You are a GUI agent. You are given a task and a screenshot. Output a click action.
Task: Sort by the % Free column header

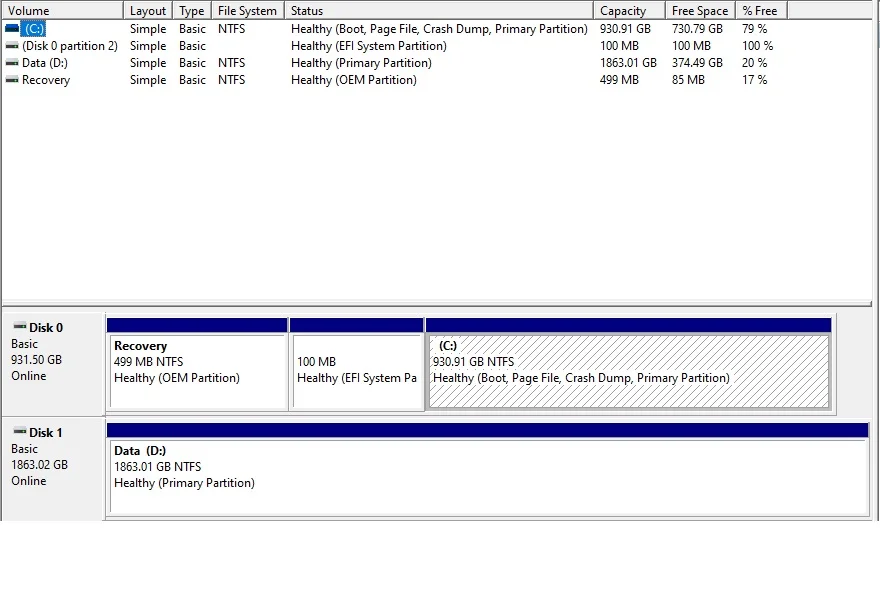pos(761,11)
